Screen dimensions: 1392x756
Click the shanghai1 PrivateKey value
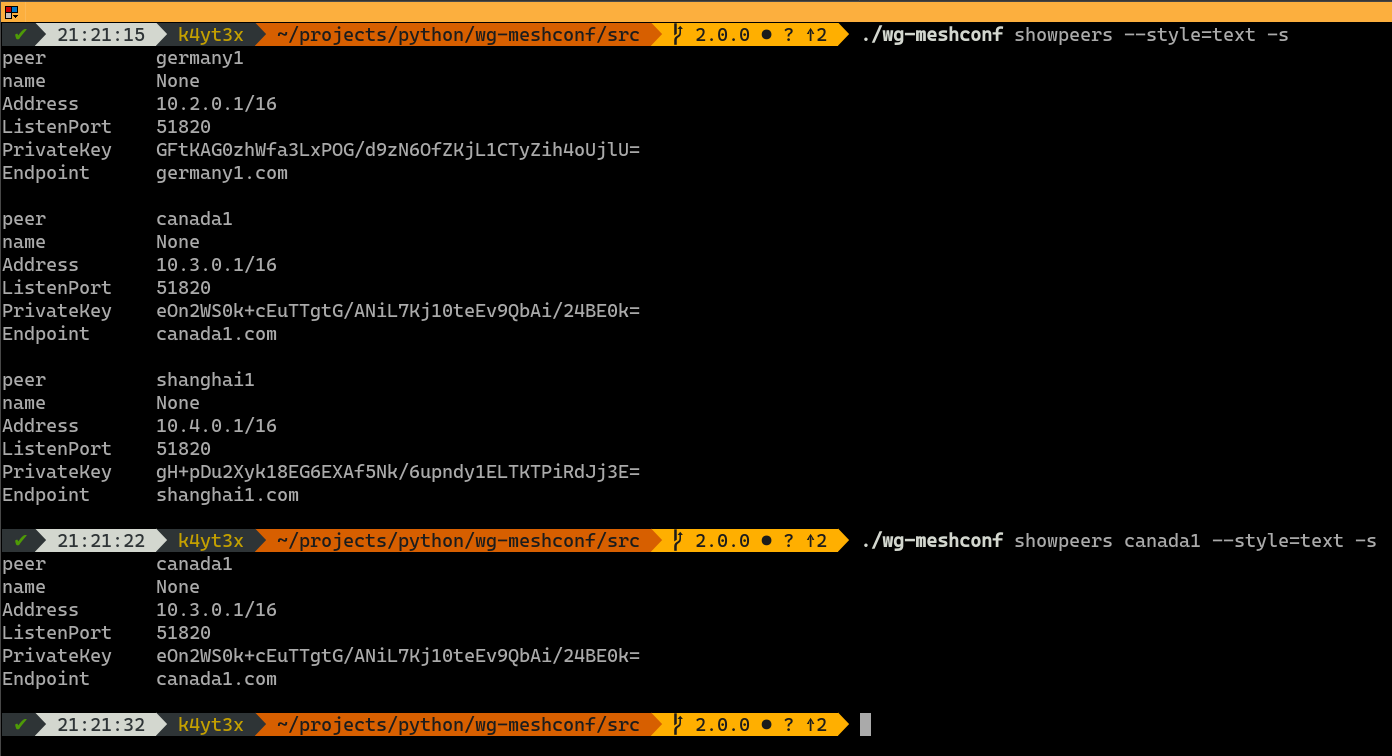[x=398, y=472]
